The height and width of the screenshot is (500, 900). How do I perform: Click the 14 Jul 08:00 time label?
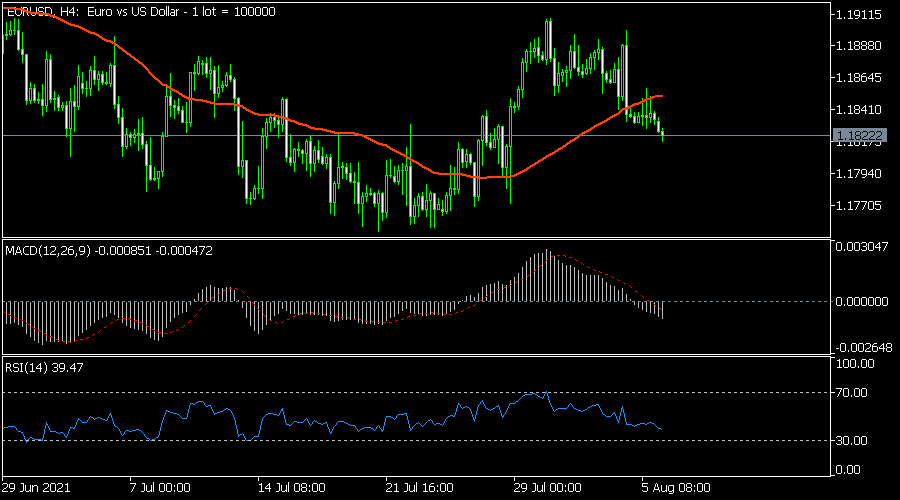[292, 488]
